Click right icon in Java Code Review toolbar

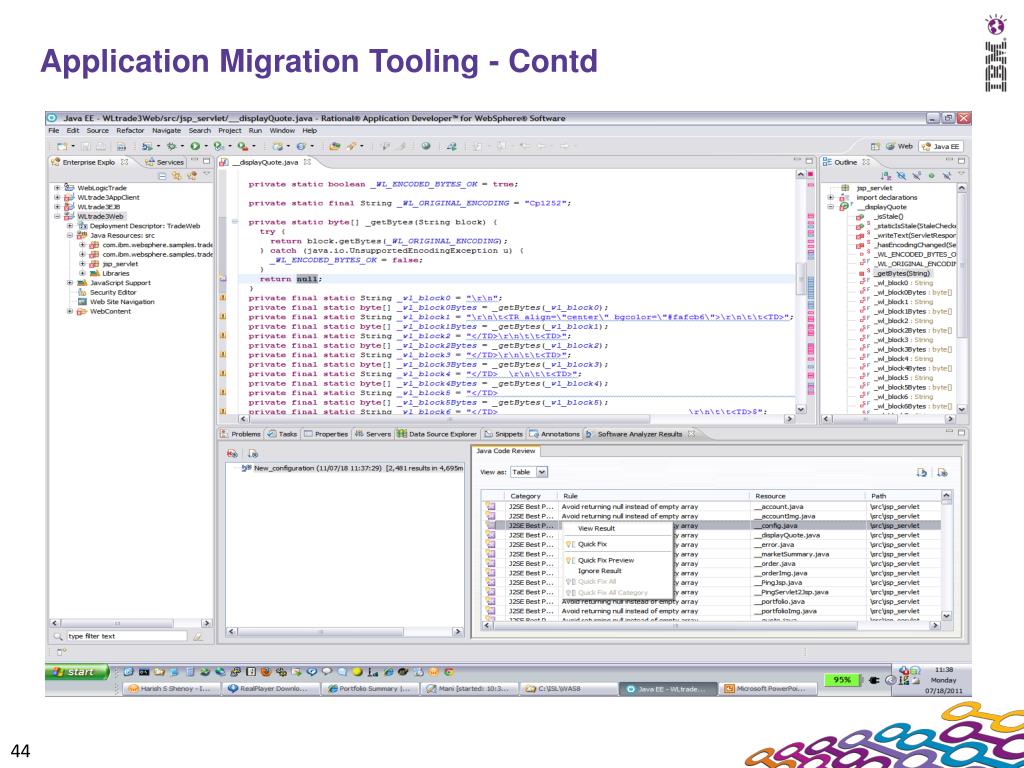pyautogui.click(x=942, y=472)
